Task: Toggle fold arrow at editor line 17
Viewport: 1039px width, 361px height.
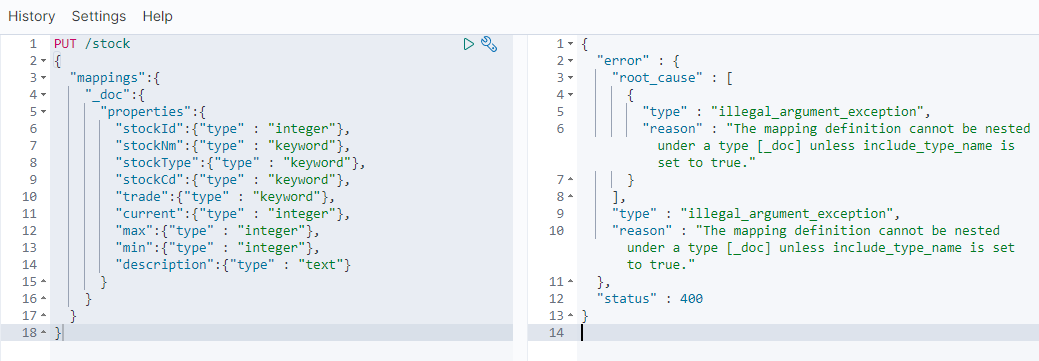Action: (44, 316)
